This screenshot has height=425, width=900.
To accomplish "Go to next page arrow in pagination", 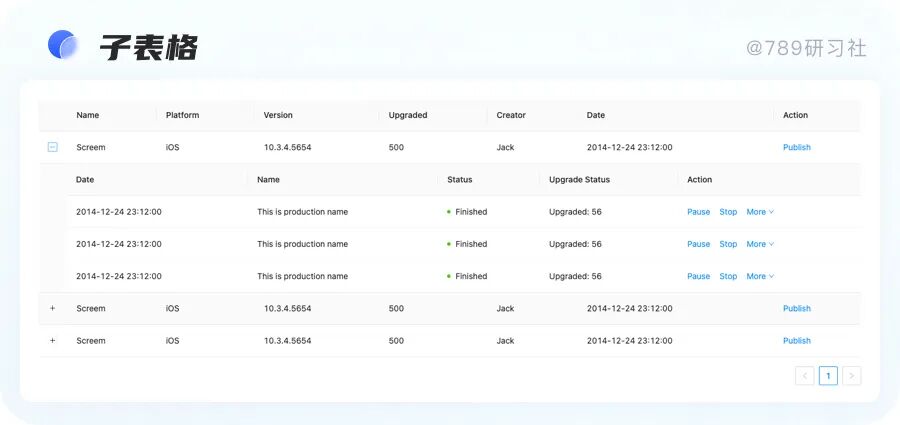I will click(x=852, y=376).
